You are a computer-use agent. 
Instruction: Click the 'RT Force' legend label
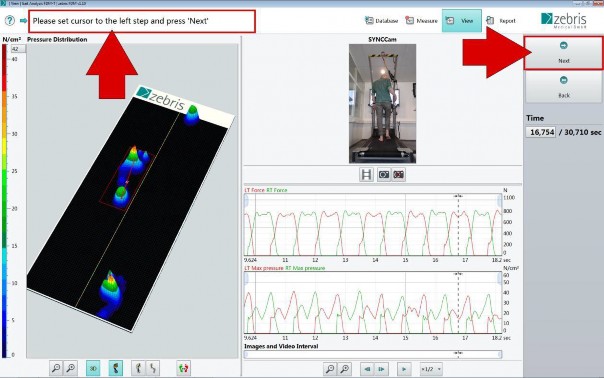coord(277,190)
